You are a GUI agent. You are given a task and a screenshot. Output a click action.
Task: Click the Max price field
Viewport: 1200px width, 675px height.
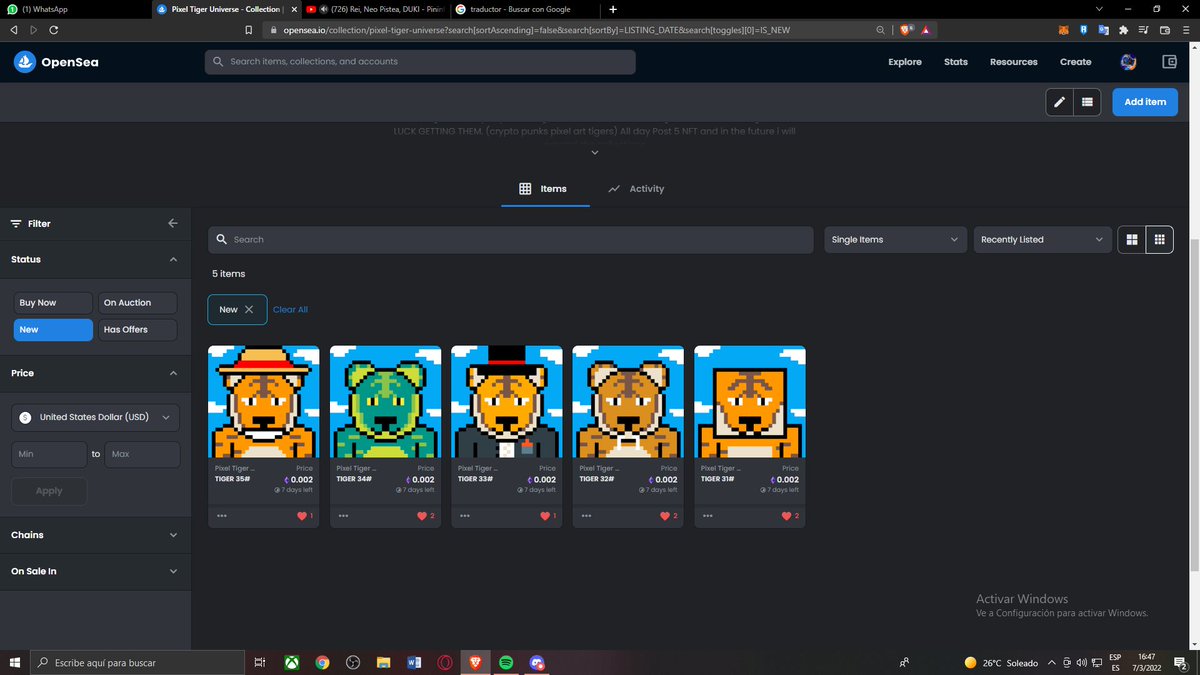pos(142,454)
